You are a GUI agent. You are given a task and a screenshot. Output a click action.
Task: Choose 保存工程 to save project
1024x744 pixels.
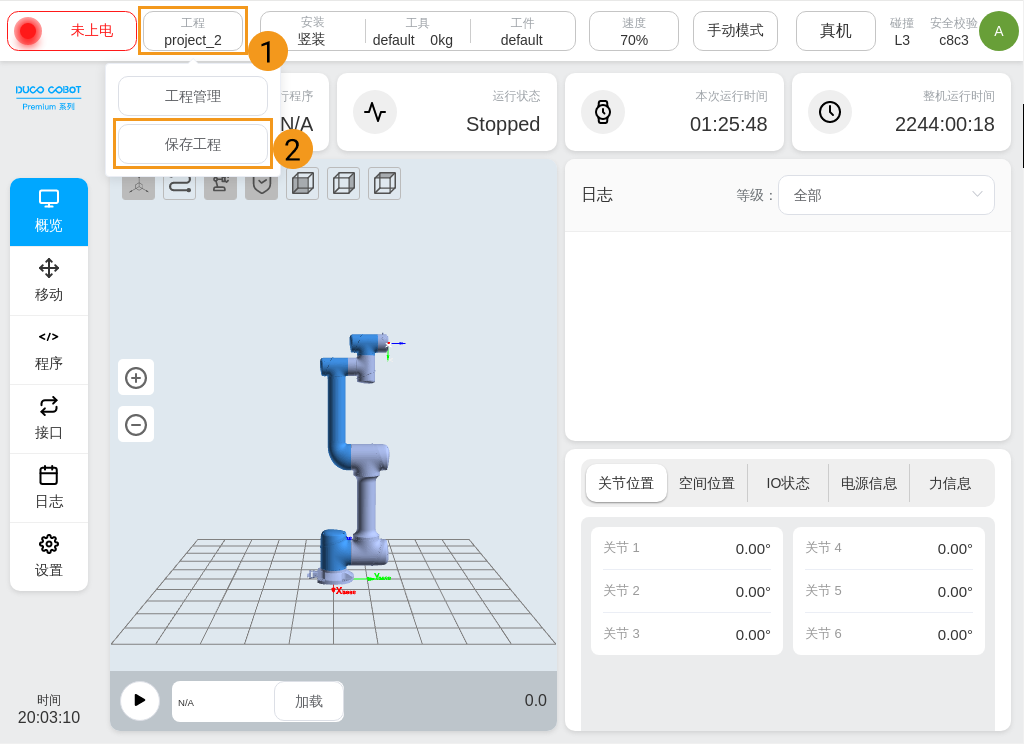[x=193, y=144]
